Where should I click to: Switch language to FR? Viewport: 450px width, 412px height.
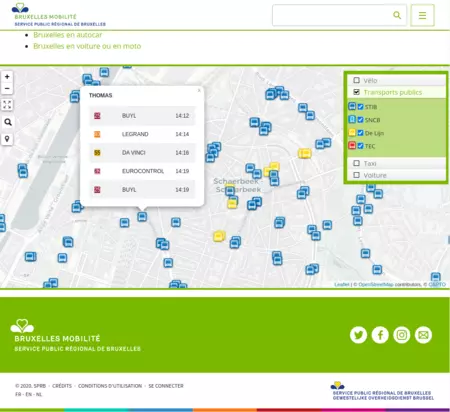[18, 394]
